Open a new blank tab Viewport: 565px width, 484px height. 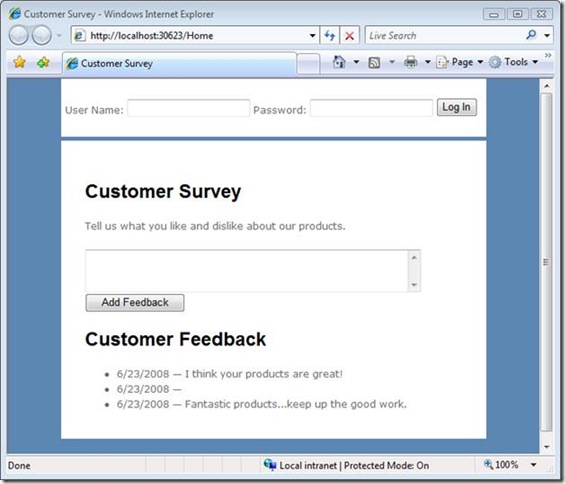(x=308, y=64)
